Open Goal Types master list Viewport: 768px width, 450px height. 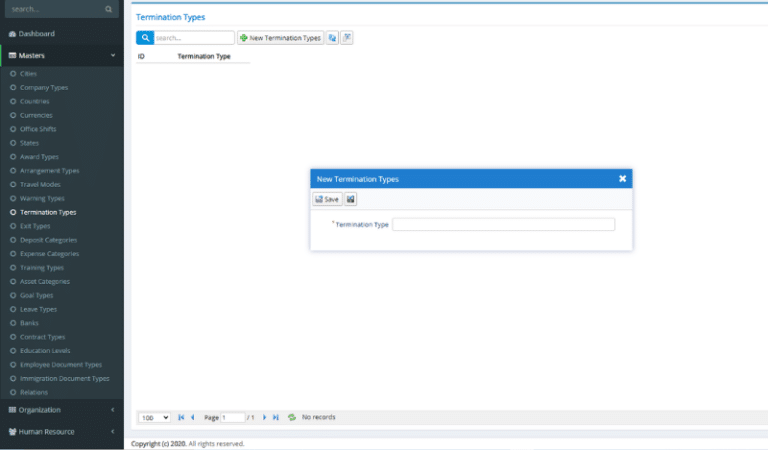coord(36,295)
